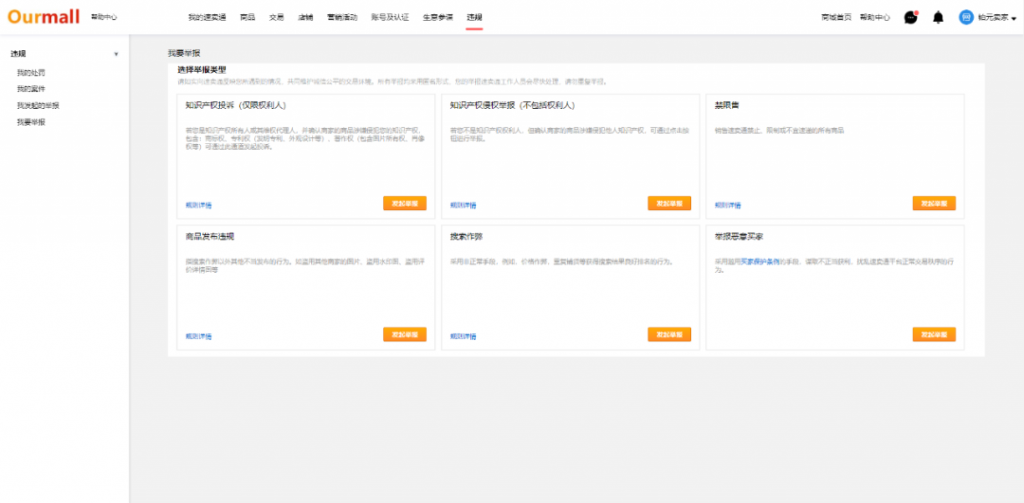The height and width of the screenshot is (503, 1024).
Task: Open the chat messages bubble icon
Action: click(x=910, y=17)
